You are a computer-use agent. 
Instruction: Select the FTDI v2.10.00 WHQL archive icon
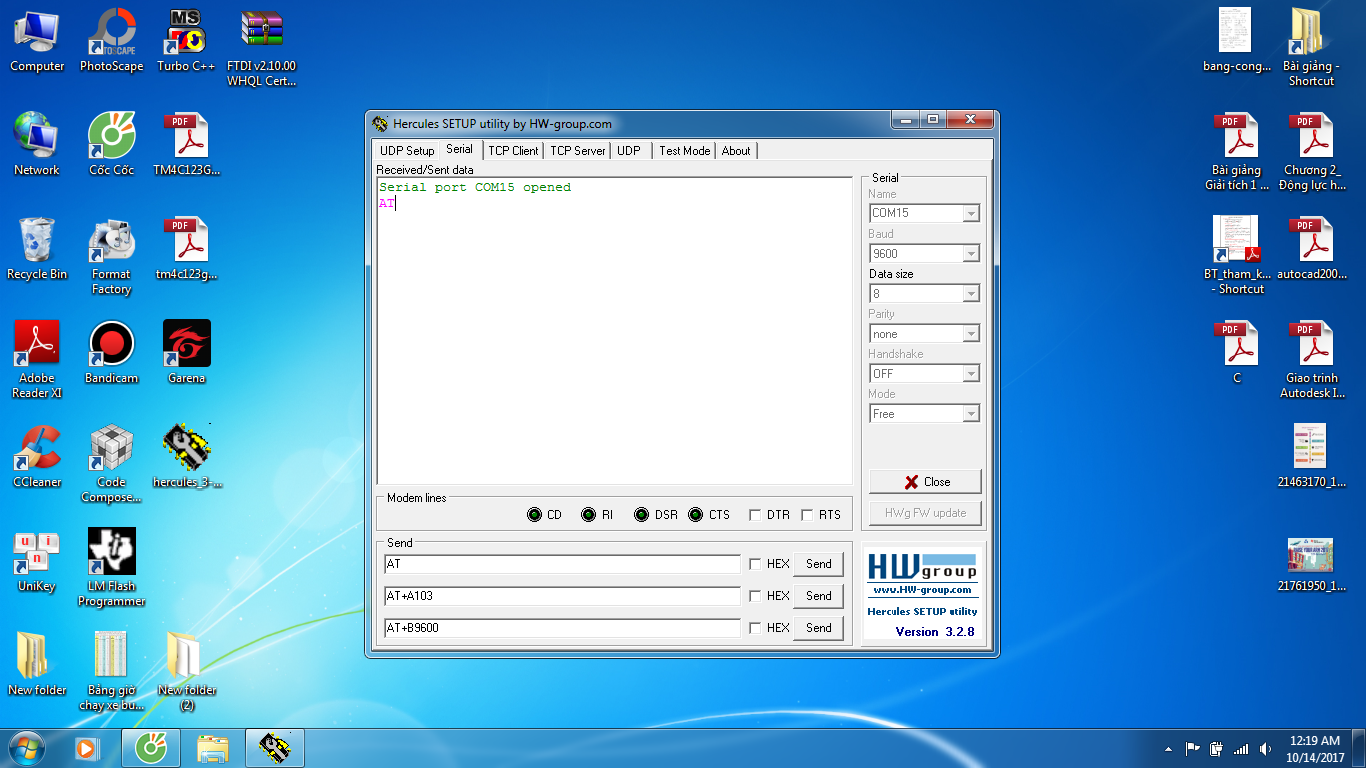coord(262,48)
